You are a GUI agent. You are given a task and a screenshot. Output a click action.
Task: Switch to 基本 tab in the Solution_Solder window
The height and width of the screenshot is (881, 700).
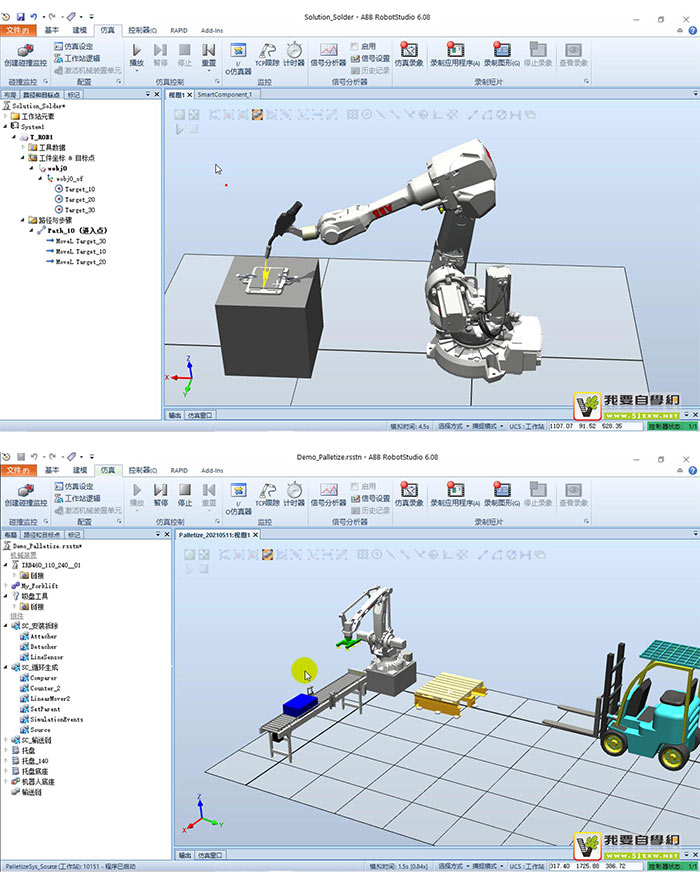(52, 30)
